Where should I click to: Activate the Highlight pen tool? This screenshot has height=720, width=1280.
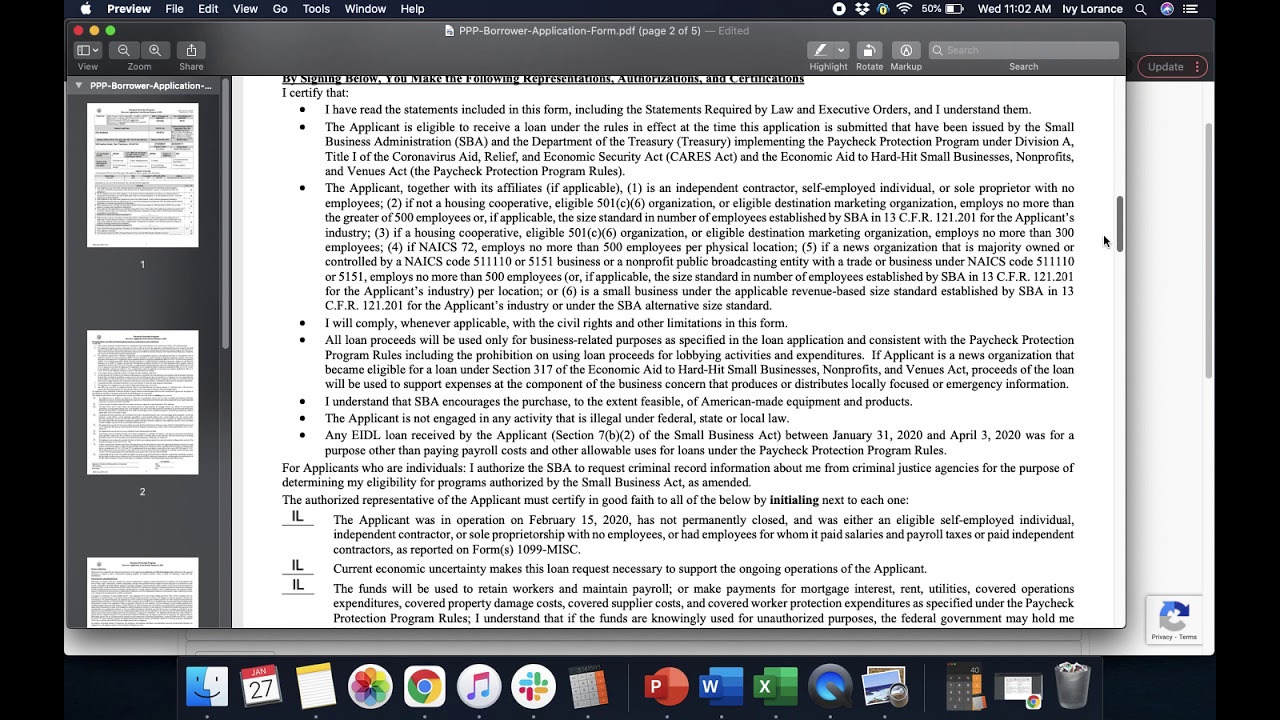click(820, 50)
